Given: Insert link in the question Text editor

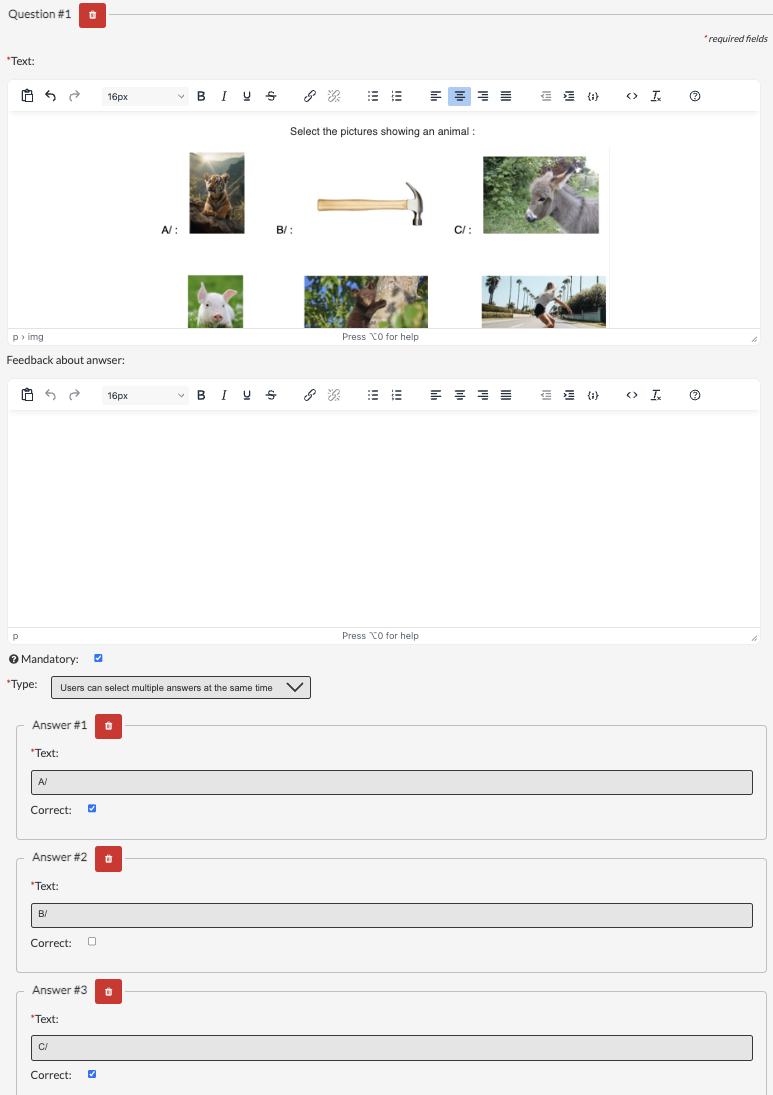Looking at the screenshot, I should click(310, 96).
